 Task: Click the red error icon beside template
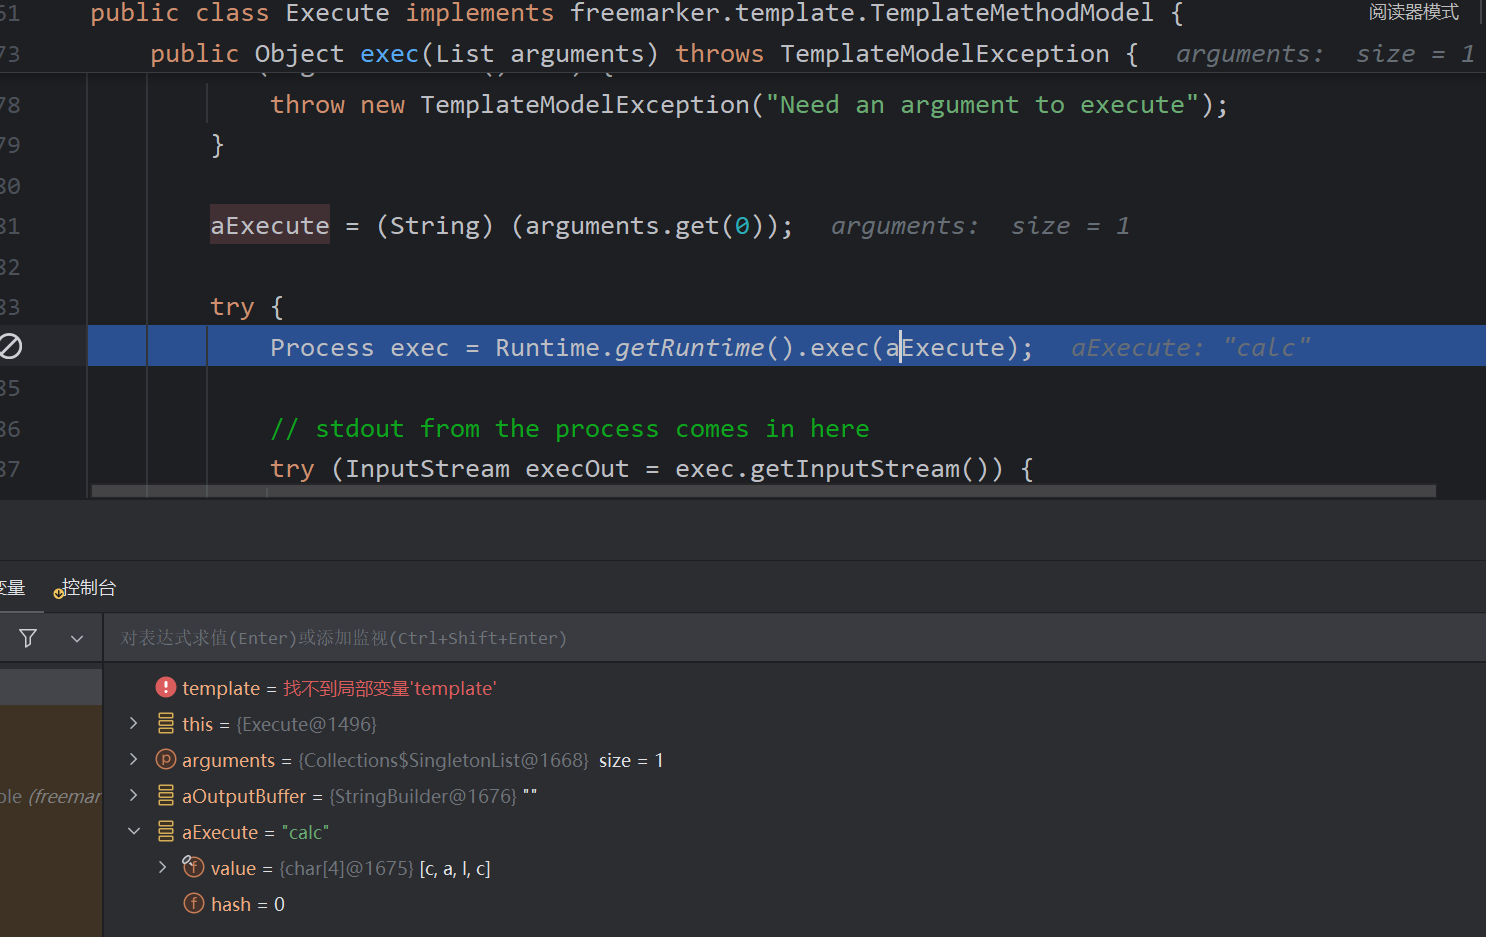(166, 688)
